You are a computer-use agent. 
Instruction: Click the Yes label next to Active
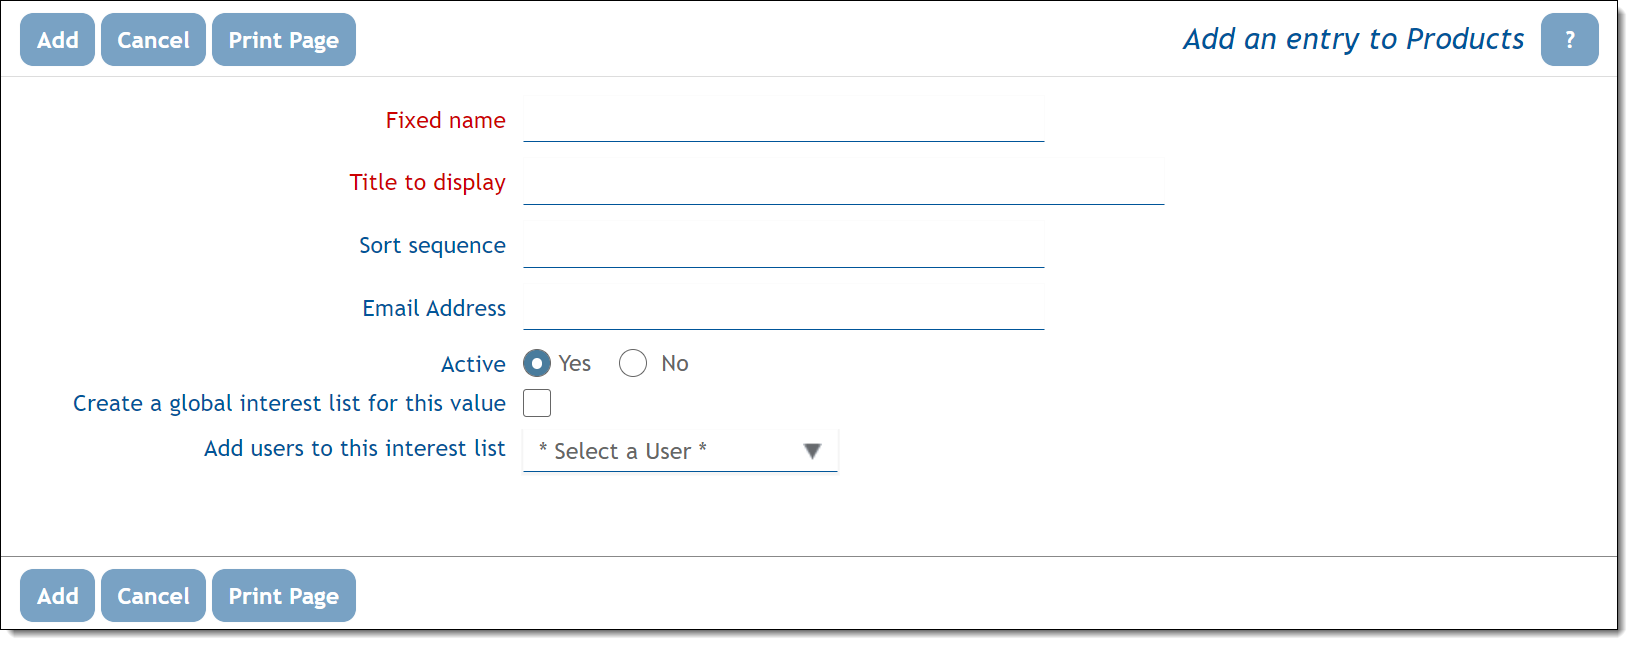575,363
